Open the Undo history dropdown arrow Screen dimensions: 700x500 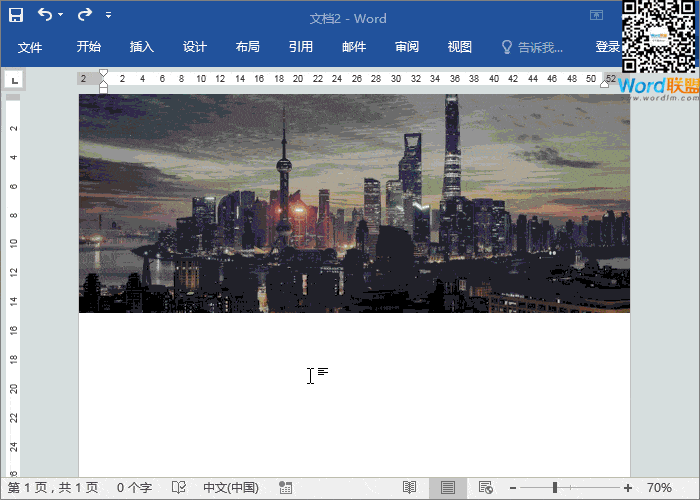point(60,15)
